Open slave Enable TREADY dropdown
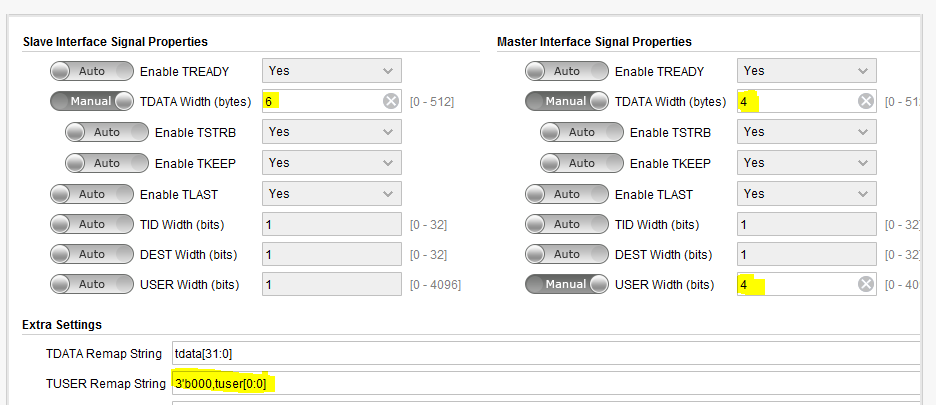Screen dimensions: 936x405 (x=332, y=71)
